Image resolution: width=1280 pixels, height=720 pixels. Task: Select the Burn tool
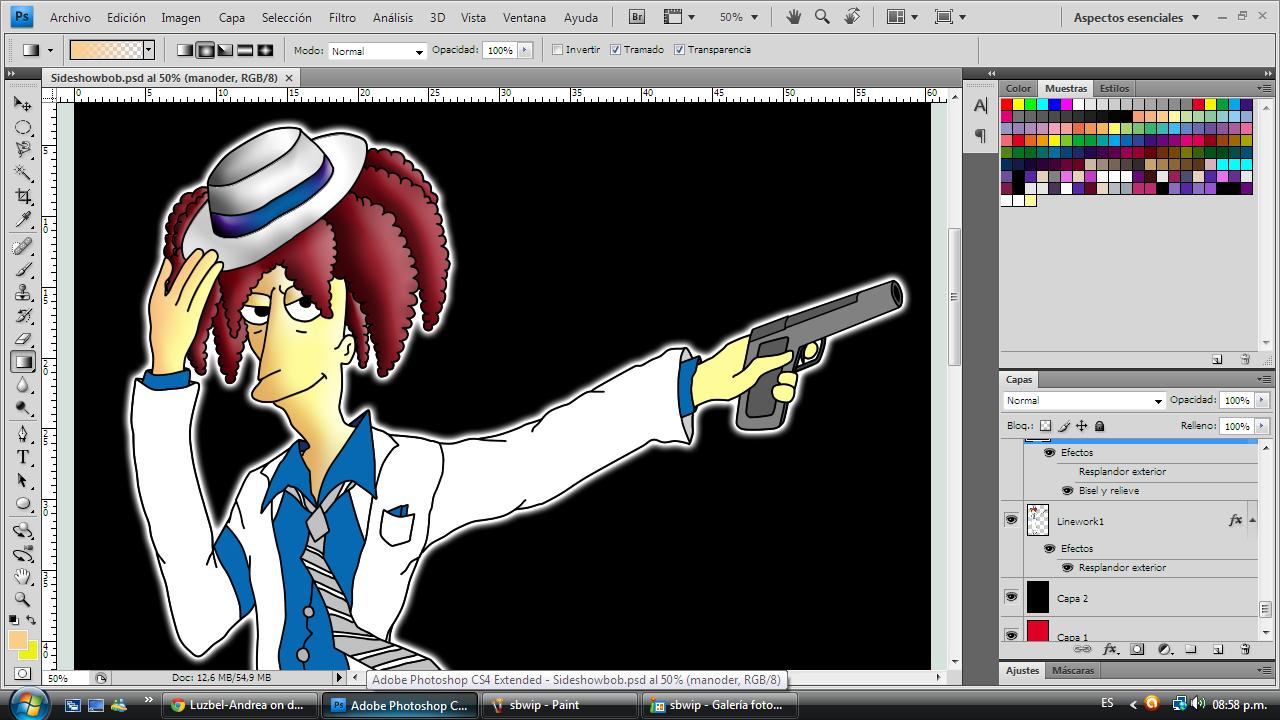tap(23, 409)
